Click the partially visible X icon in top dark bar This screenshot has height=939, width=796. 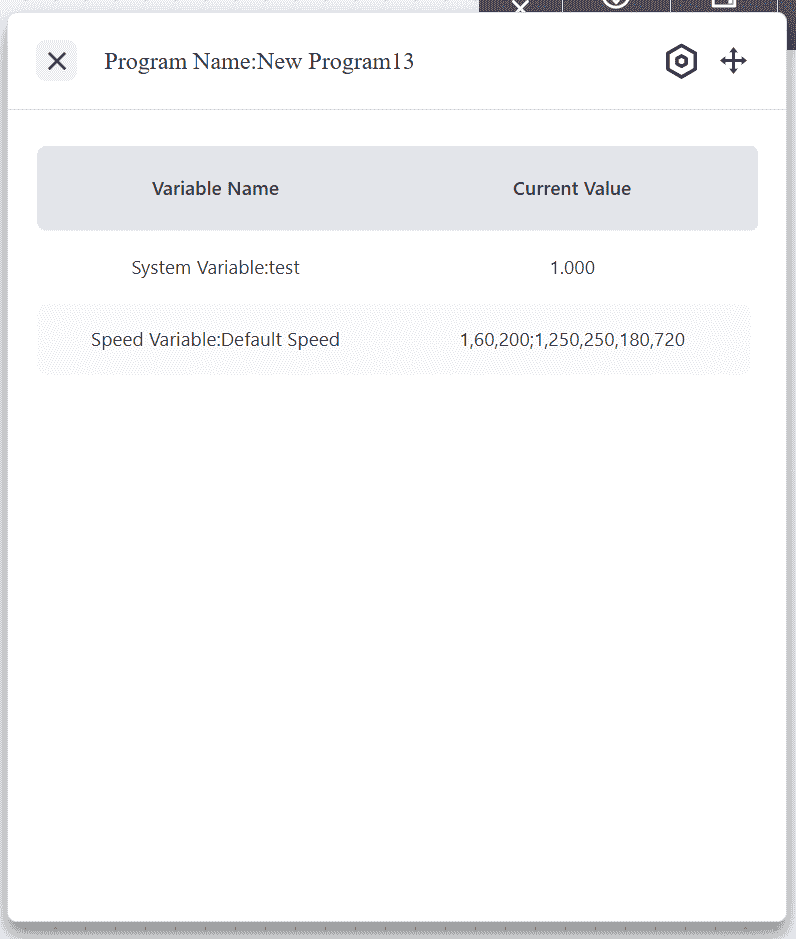[x=520, y=5]
